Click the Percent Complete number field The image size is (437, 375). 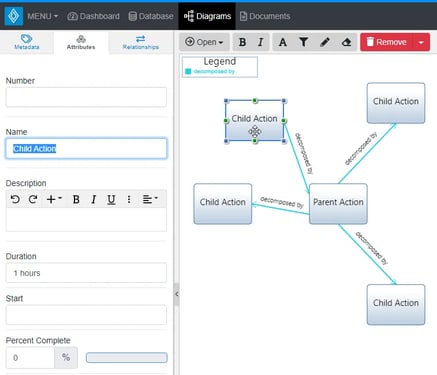pos(30,358)
